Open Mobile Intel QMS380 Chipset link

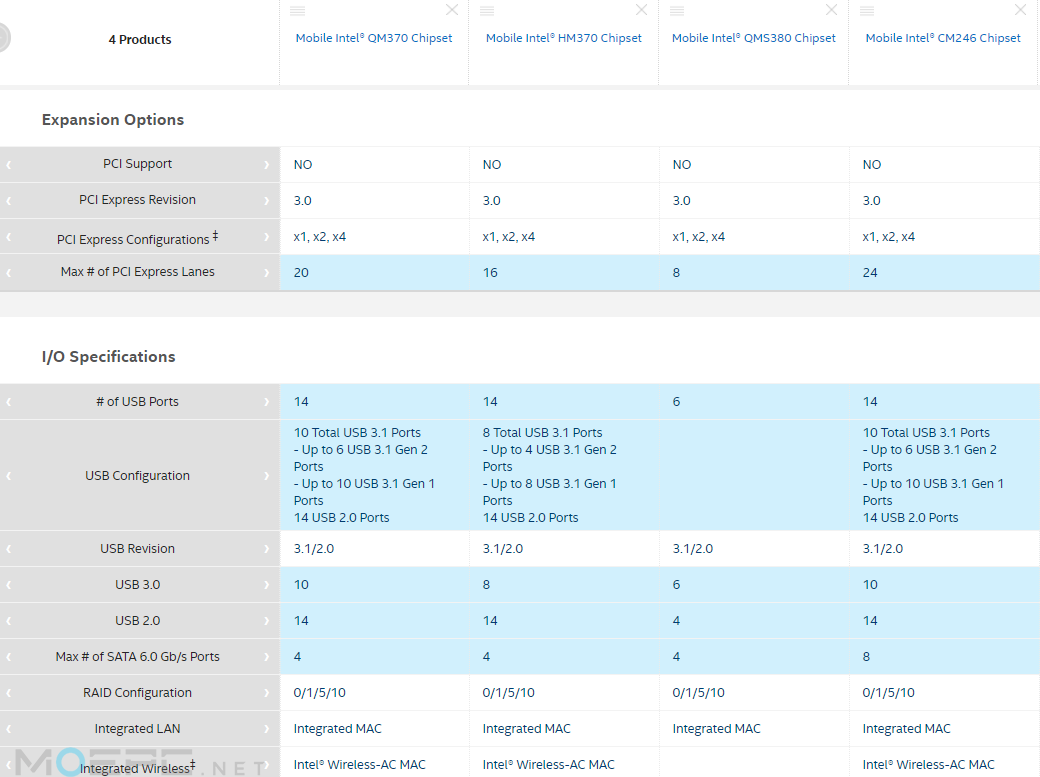point(753,38)
